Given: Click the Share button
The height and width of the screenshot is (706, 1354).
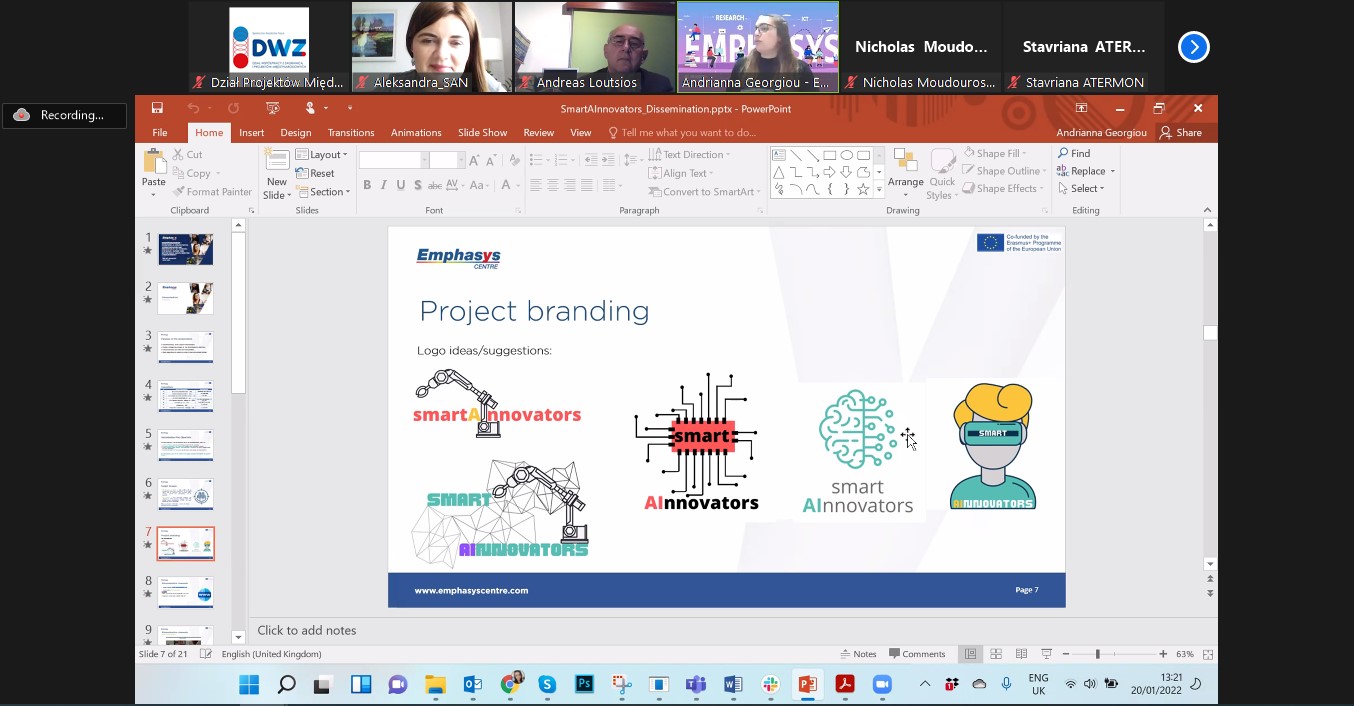Looking at the screenshot, I should [1181, 133].
